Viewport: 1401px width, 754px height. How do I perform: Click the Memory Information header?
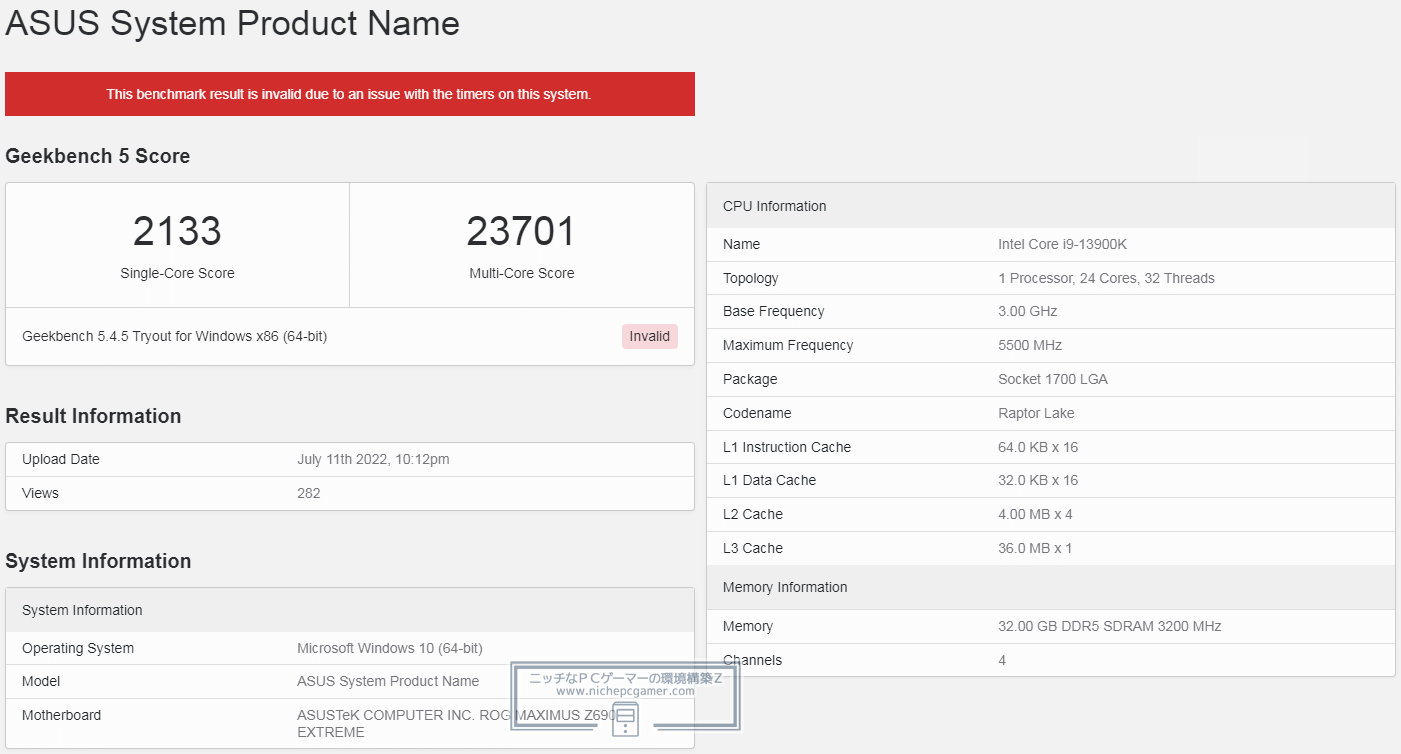coord(1051,587)
